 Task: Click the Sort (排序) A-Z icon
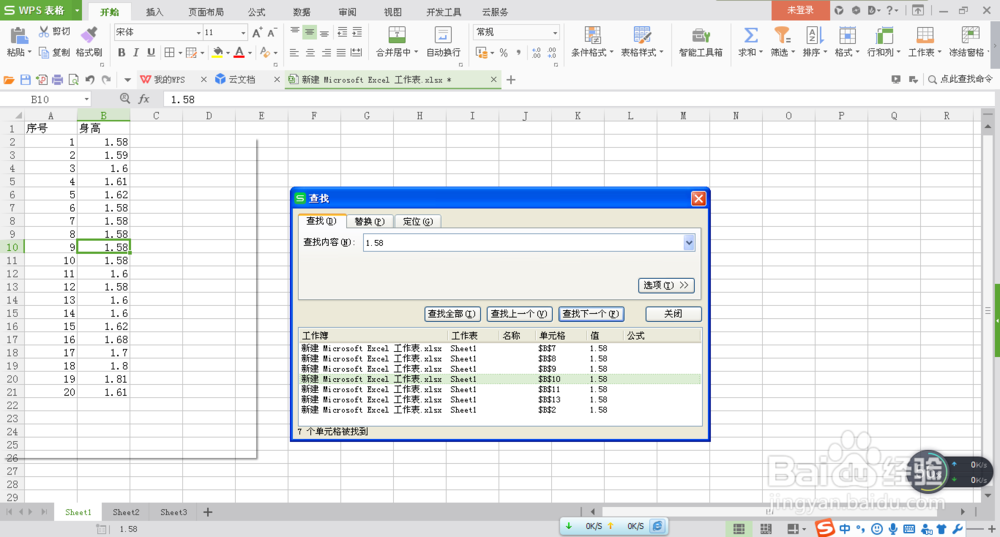point(813,34)
